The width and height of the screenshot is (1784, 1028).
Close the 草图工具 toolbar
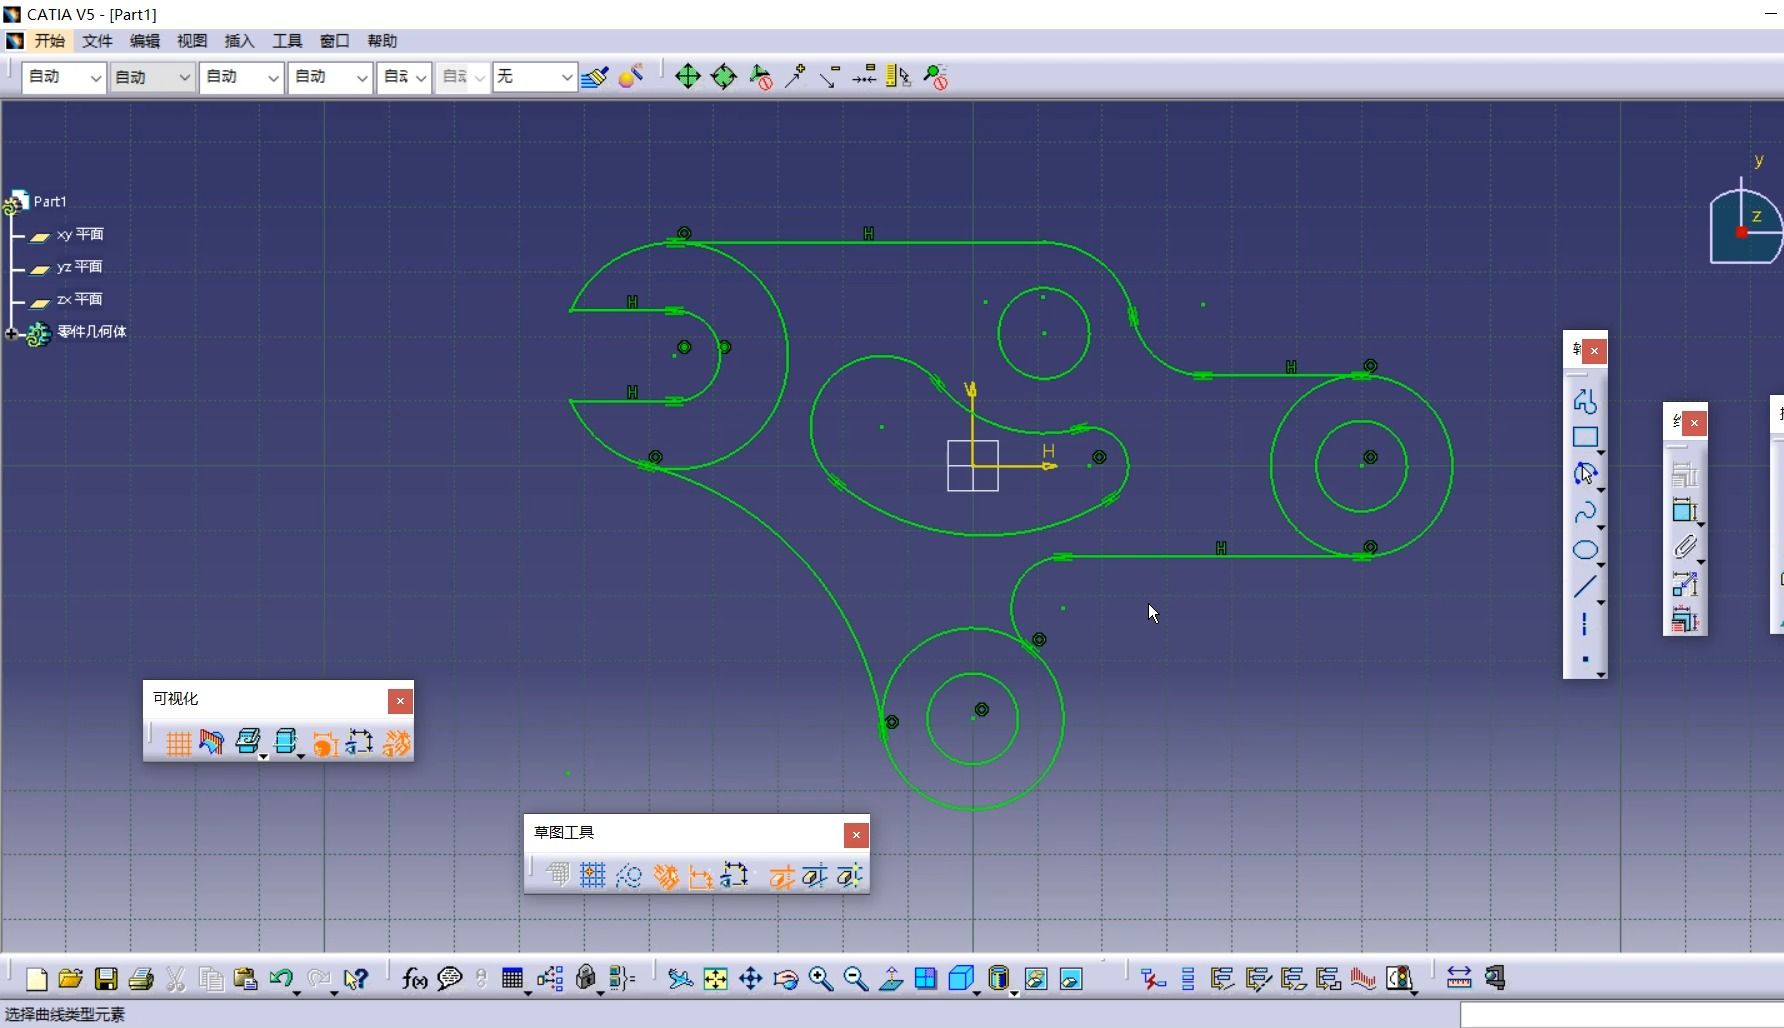pyautogui.click(x=856, y=835)
